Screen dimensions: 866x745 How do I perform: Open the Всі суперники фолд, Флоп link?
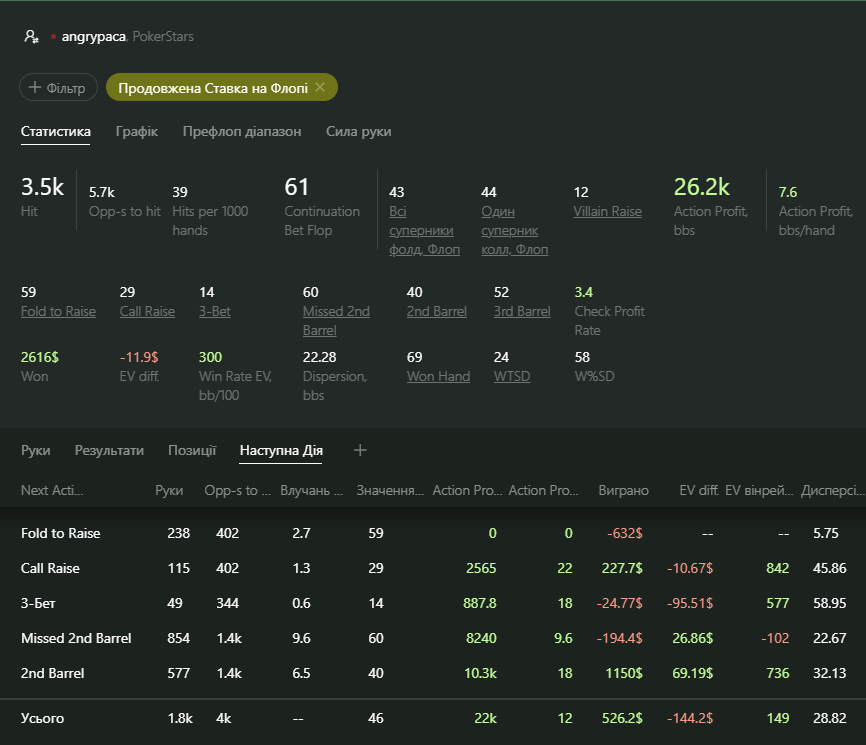click(x=424, y=230)
